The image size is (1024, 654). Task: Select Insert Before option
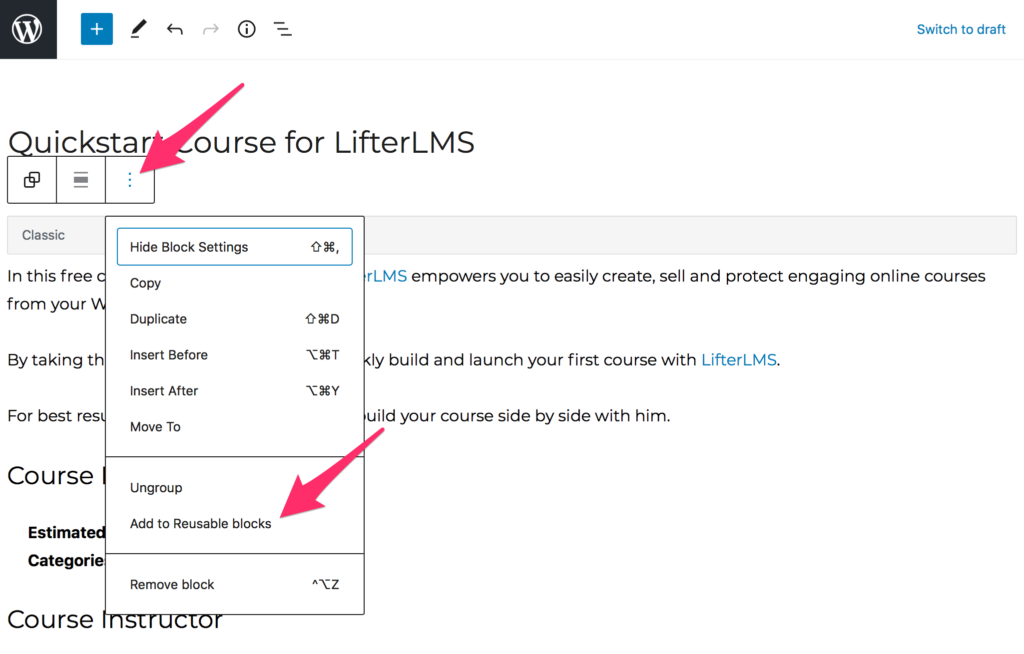click(234, 355)
